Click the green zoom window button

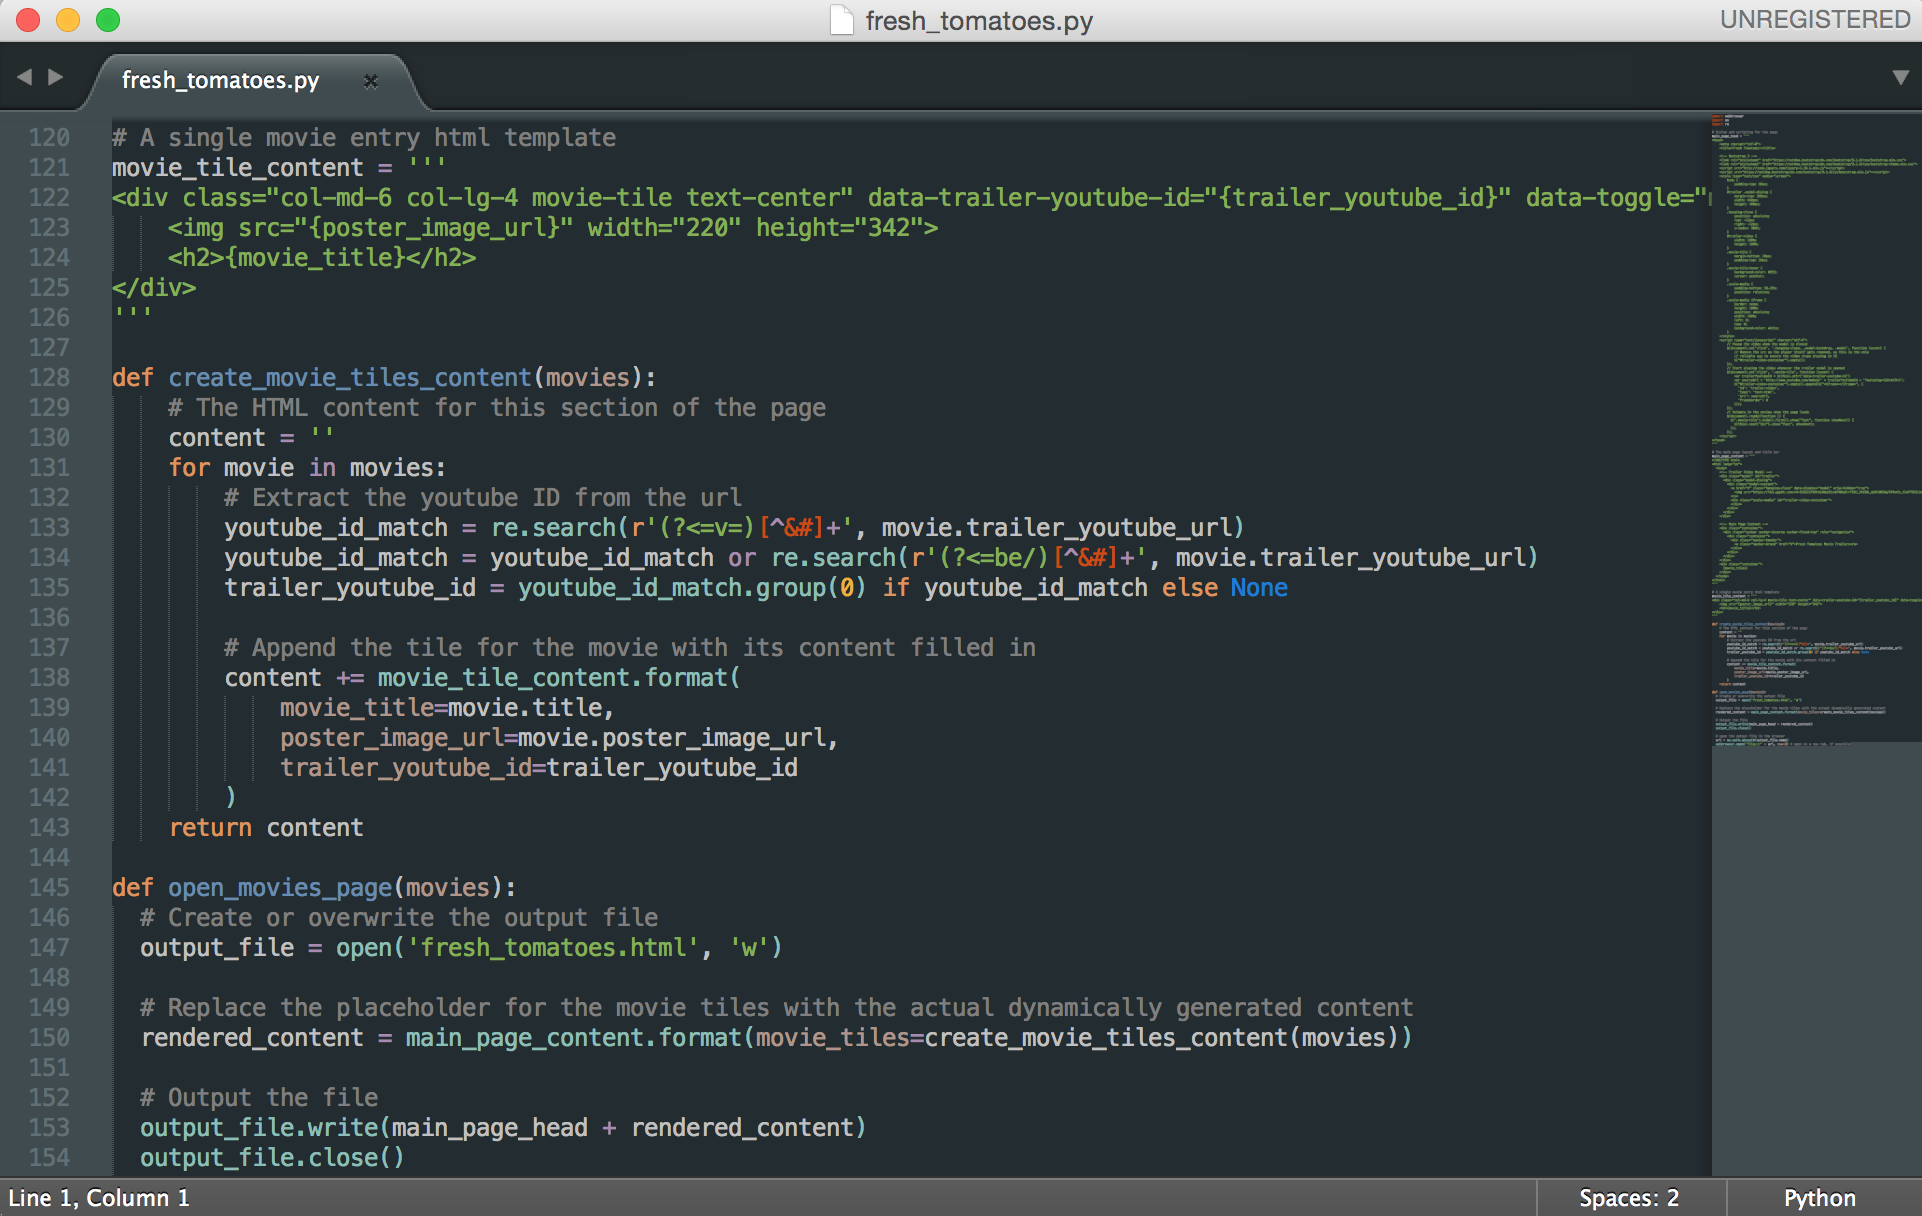pyautogui.click(x=108, y=20)
